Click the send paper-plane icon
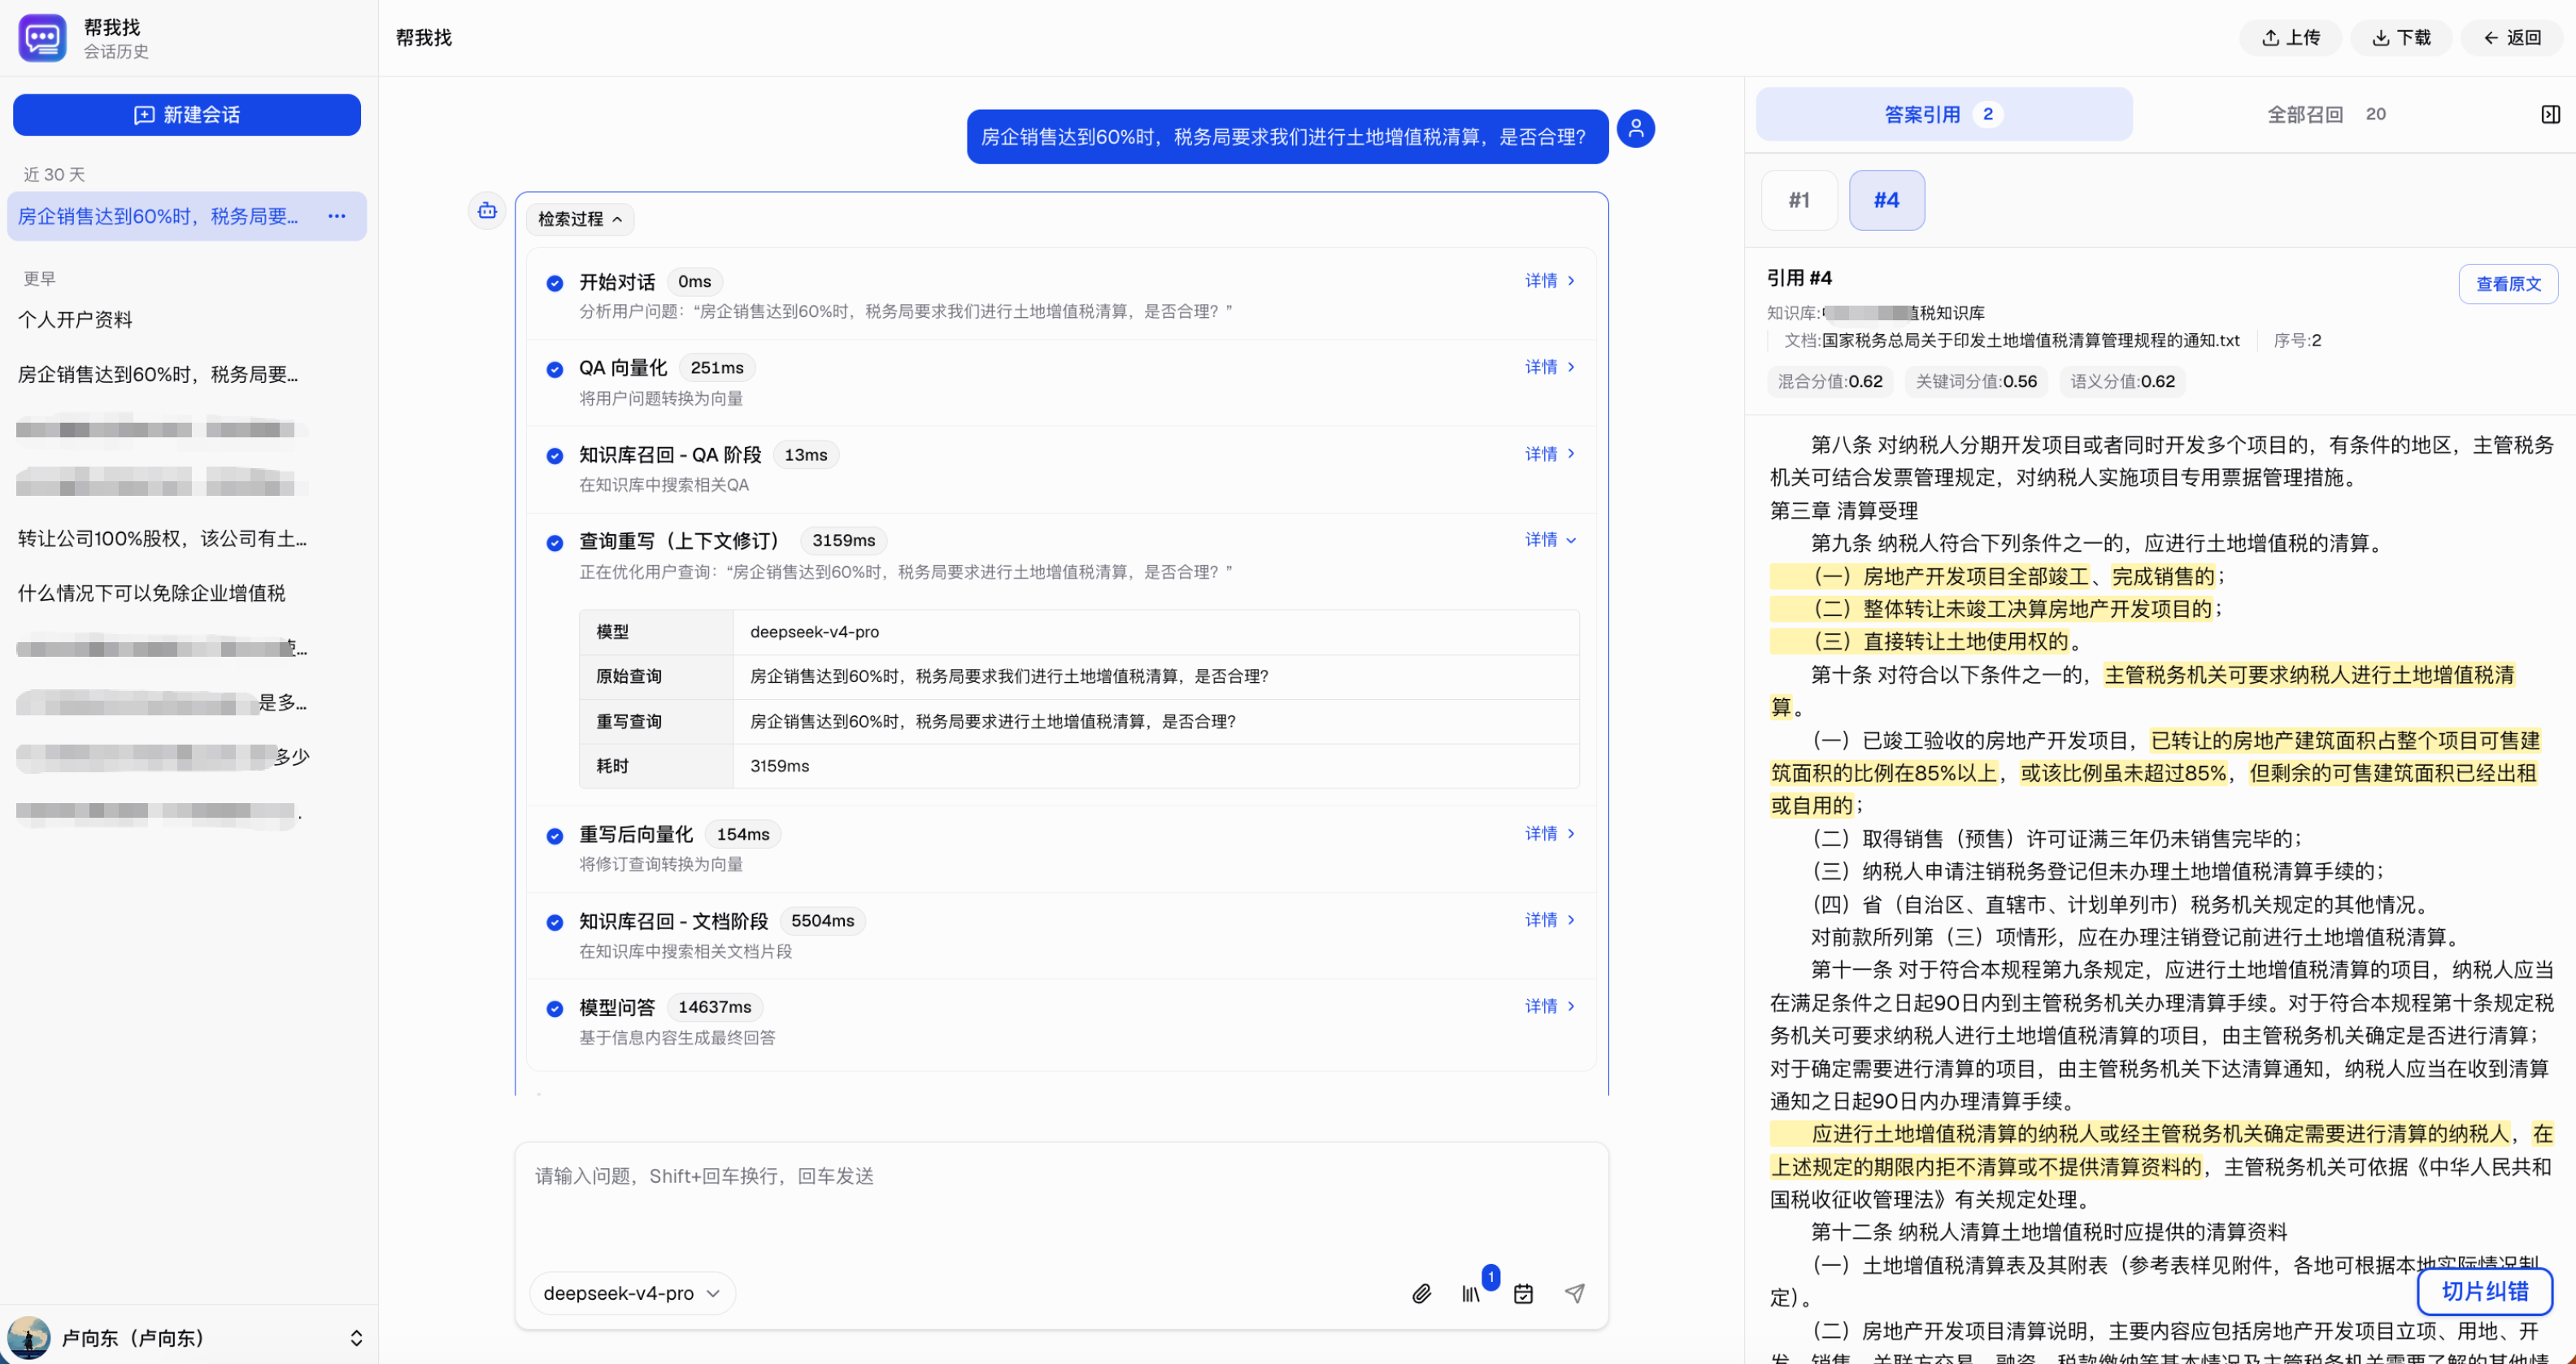 (1575, 1294)
